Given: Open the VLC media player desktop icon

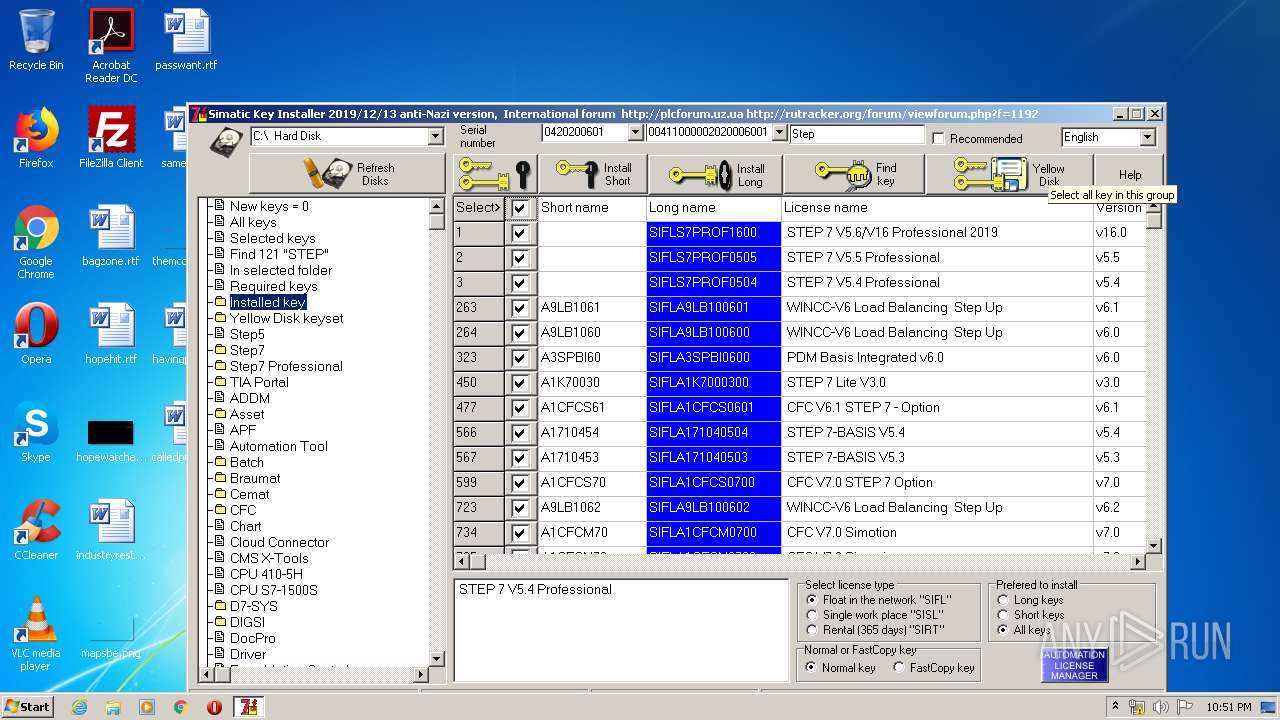Looking at the screenshot, I should (36, 635).
